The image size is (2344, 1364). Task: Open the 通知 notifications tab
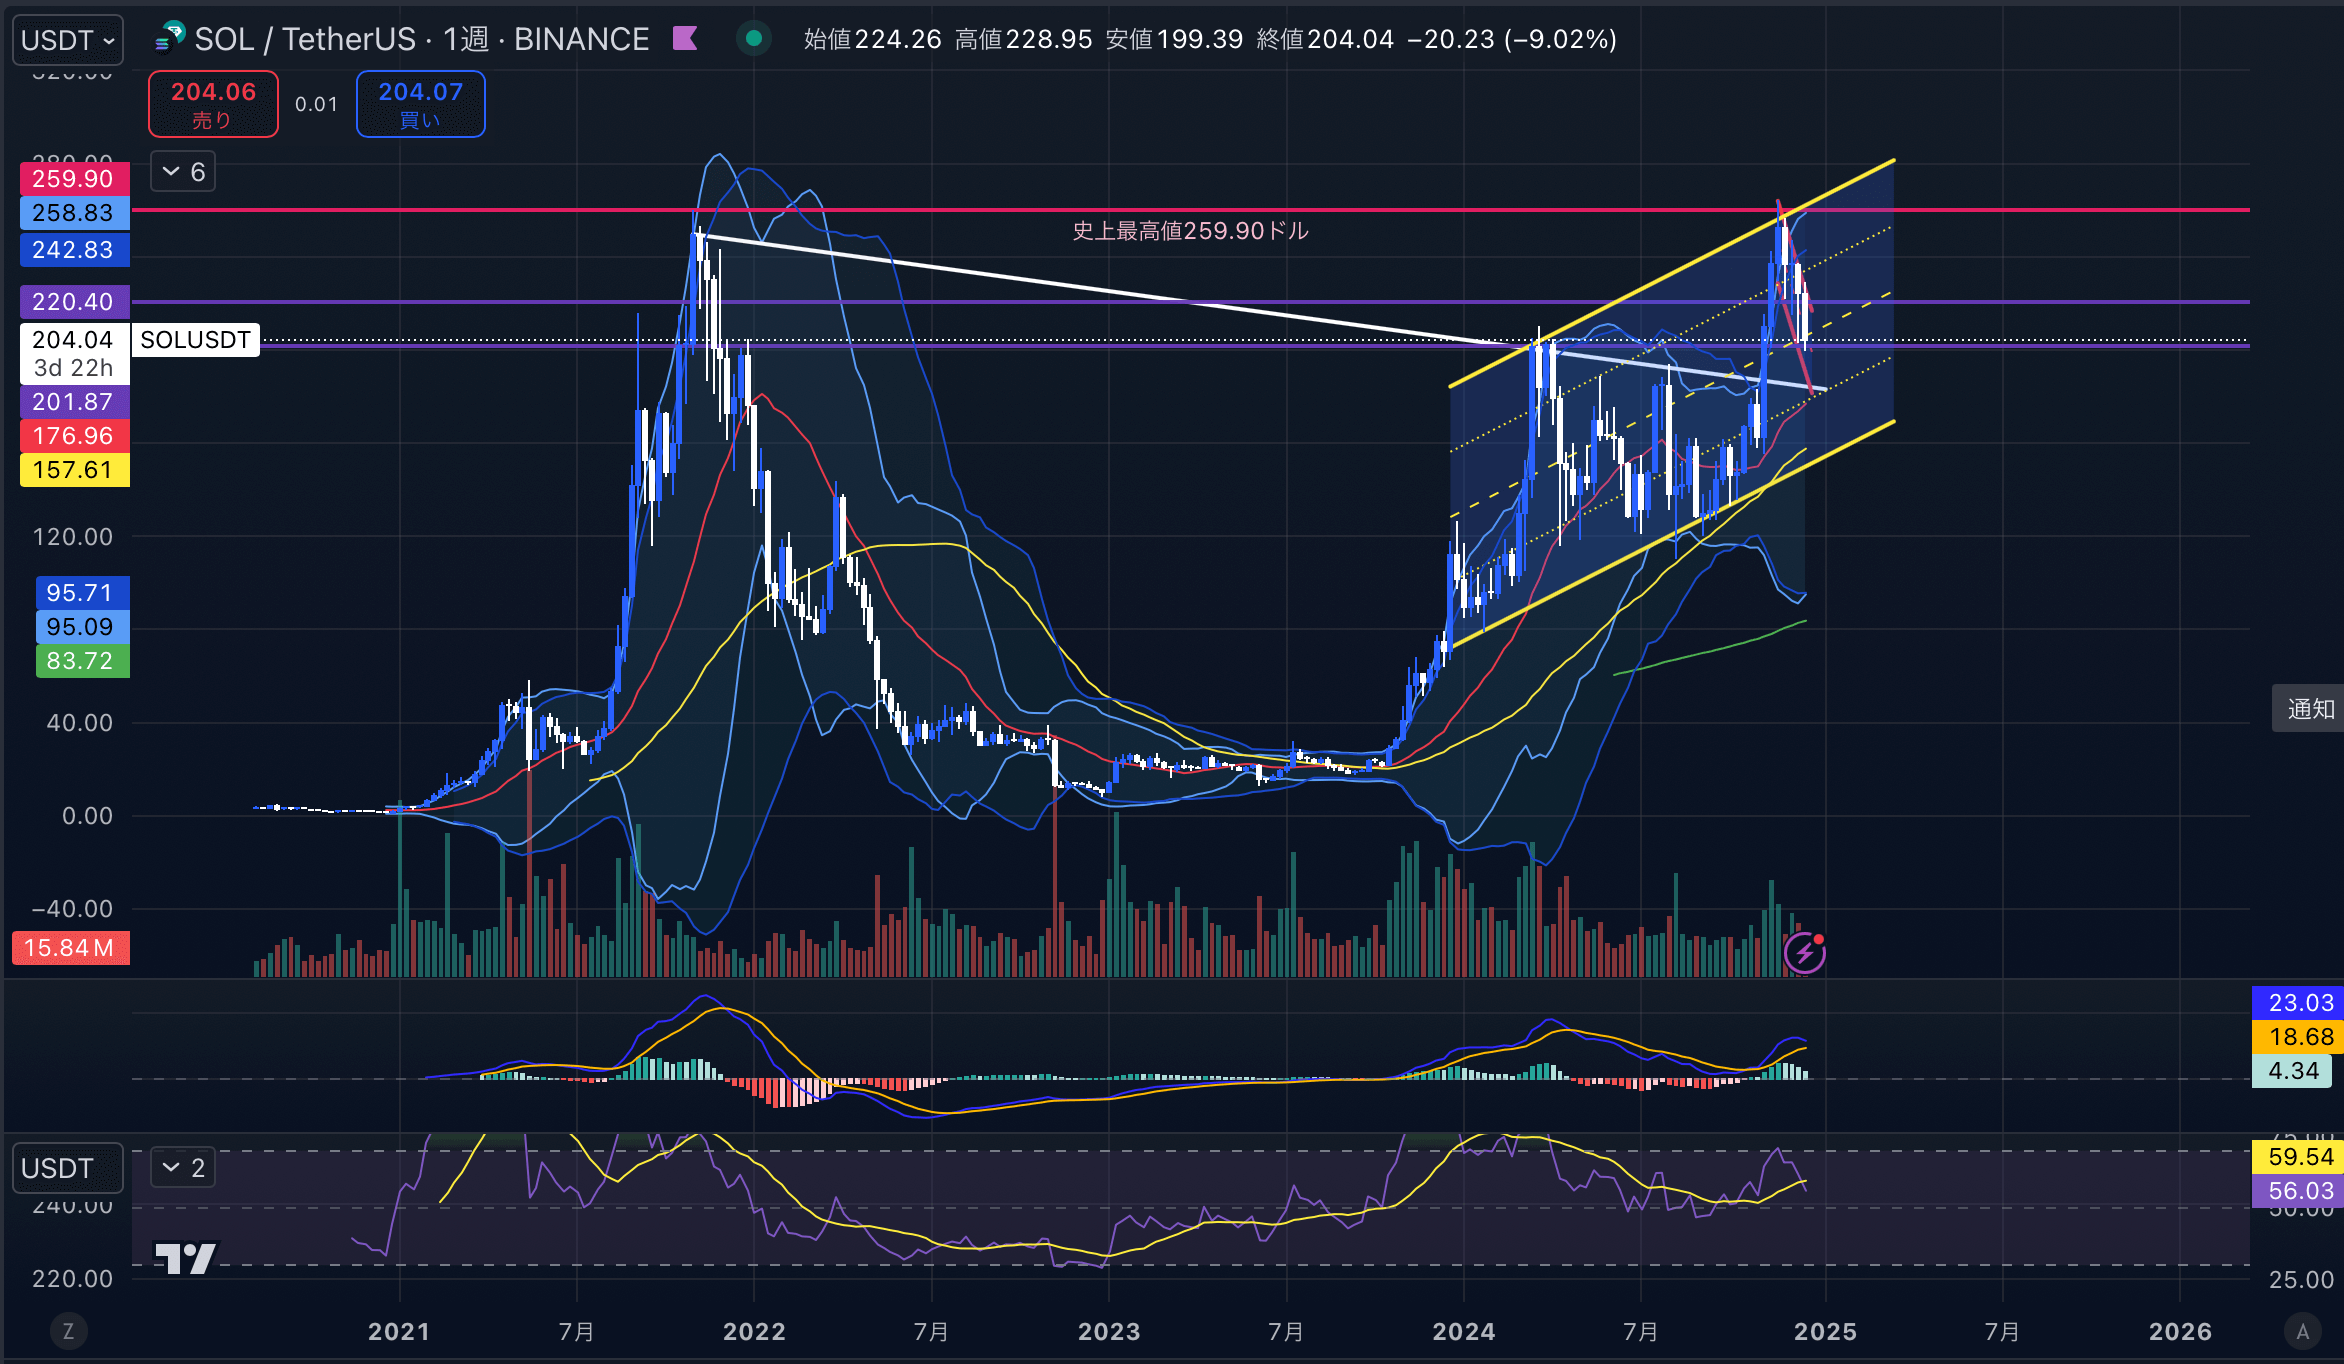2310,709
